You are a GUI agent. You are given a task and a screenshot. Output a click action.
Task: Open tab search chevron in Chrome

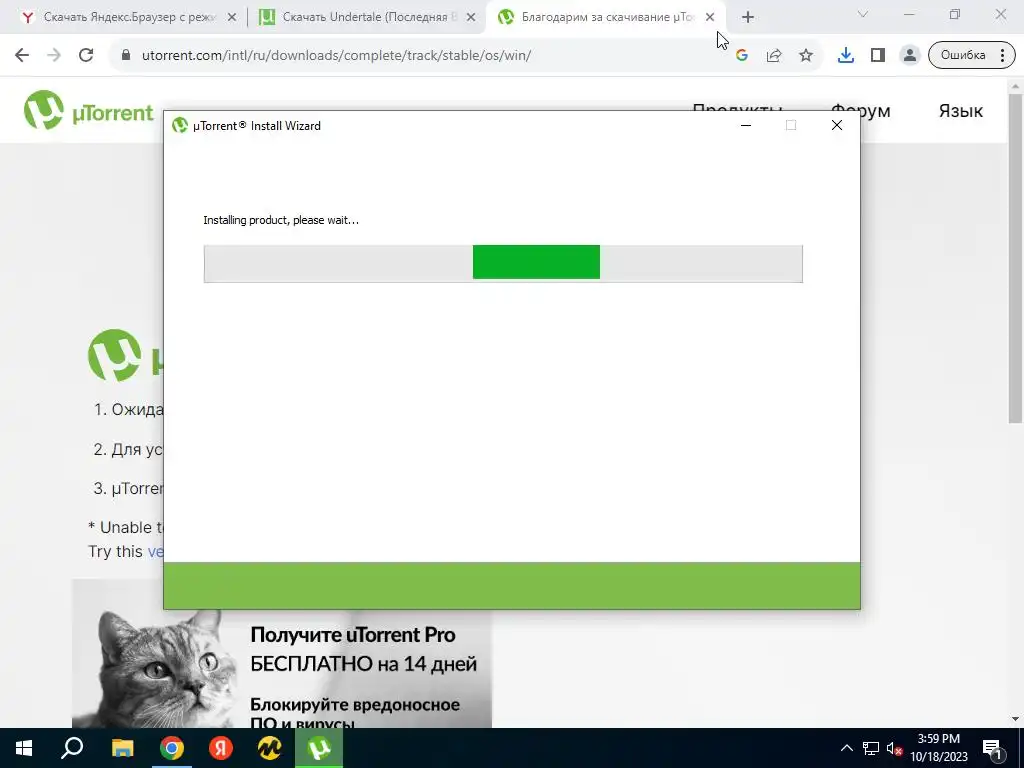tap(863, 14)
